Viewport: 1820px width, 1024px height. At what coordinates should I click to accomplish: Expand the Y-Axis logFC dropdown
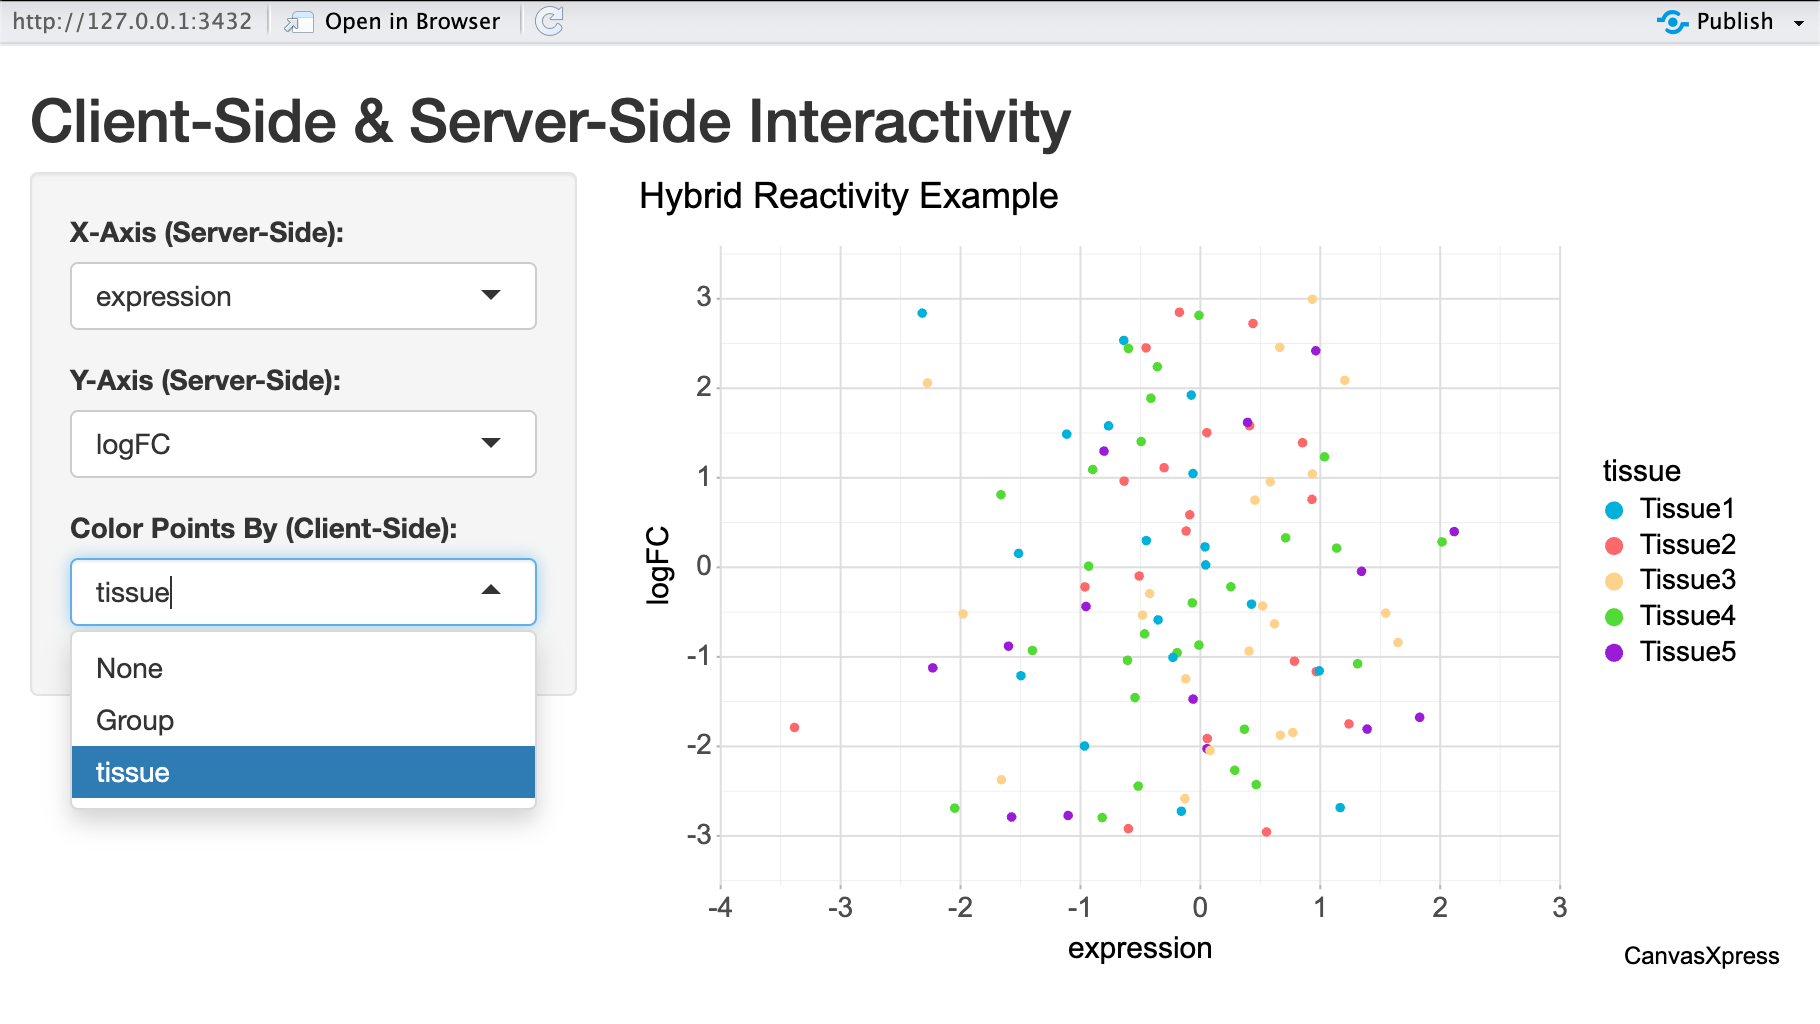pyautogui.click(x=490, y=443)
